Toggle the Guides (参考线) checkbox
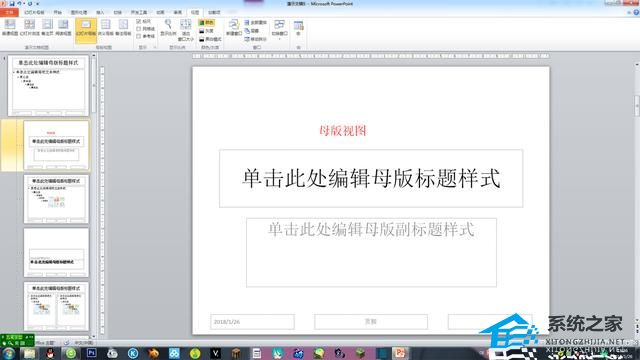The height and width of the screenshot is (360, 640). (x=146, y=36)
